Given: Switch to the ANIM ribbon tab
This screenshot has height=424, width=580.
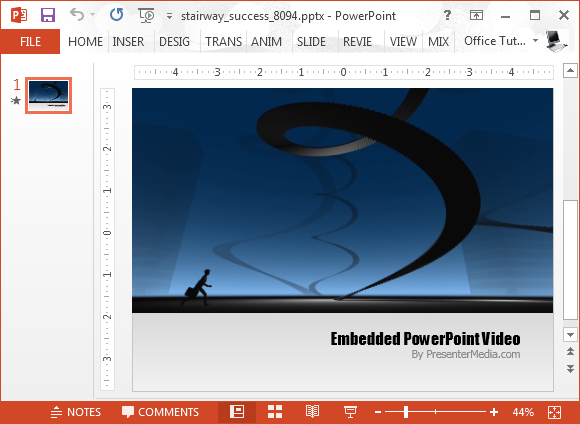Looking at the screenshot, I should coord(266,41).
